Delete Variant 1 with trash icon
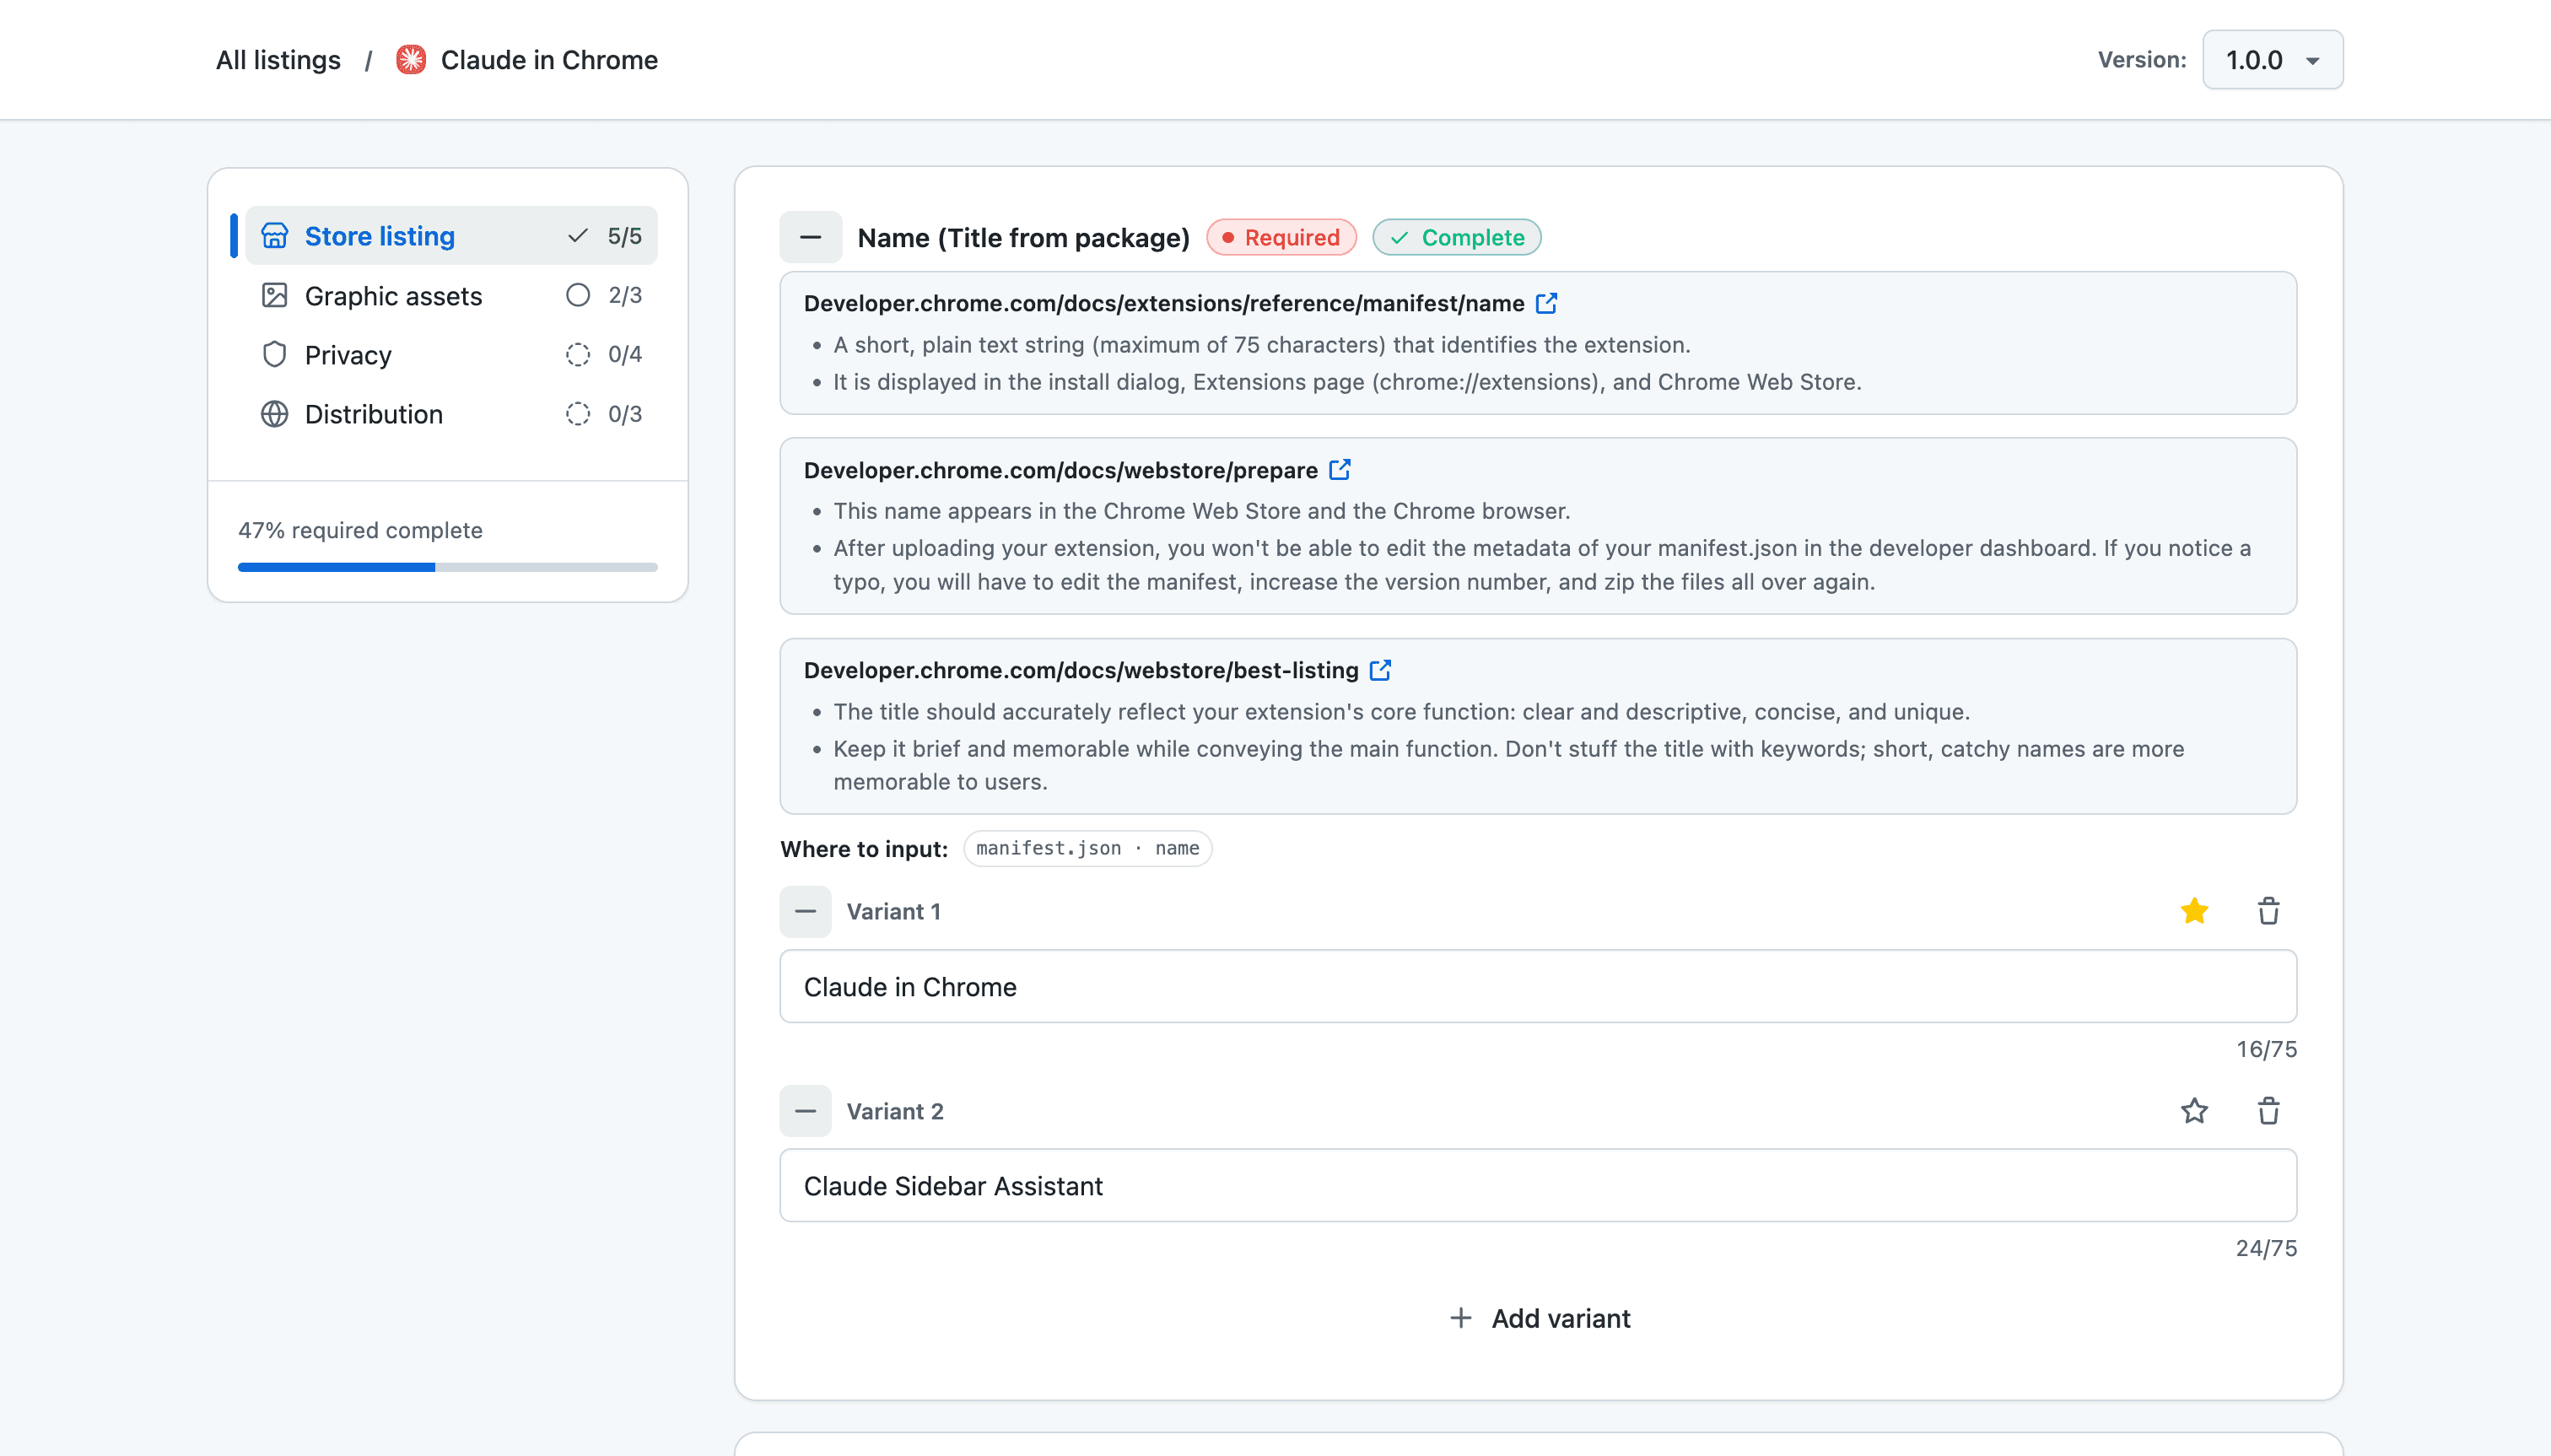The image size is (2551, 1456). point(2268,911)
